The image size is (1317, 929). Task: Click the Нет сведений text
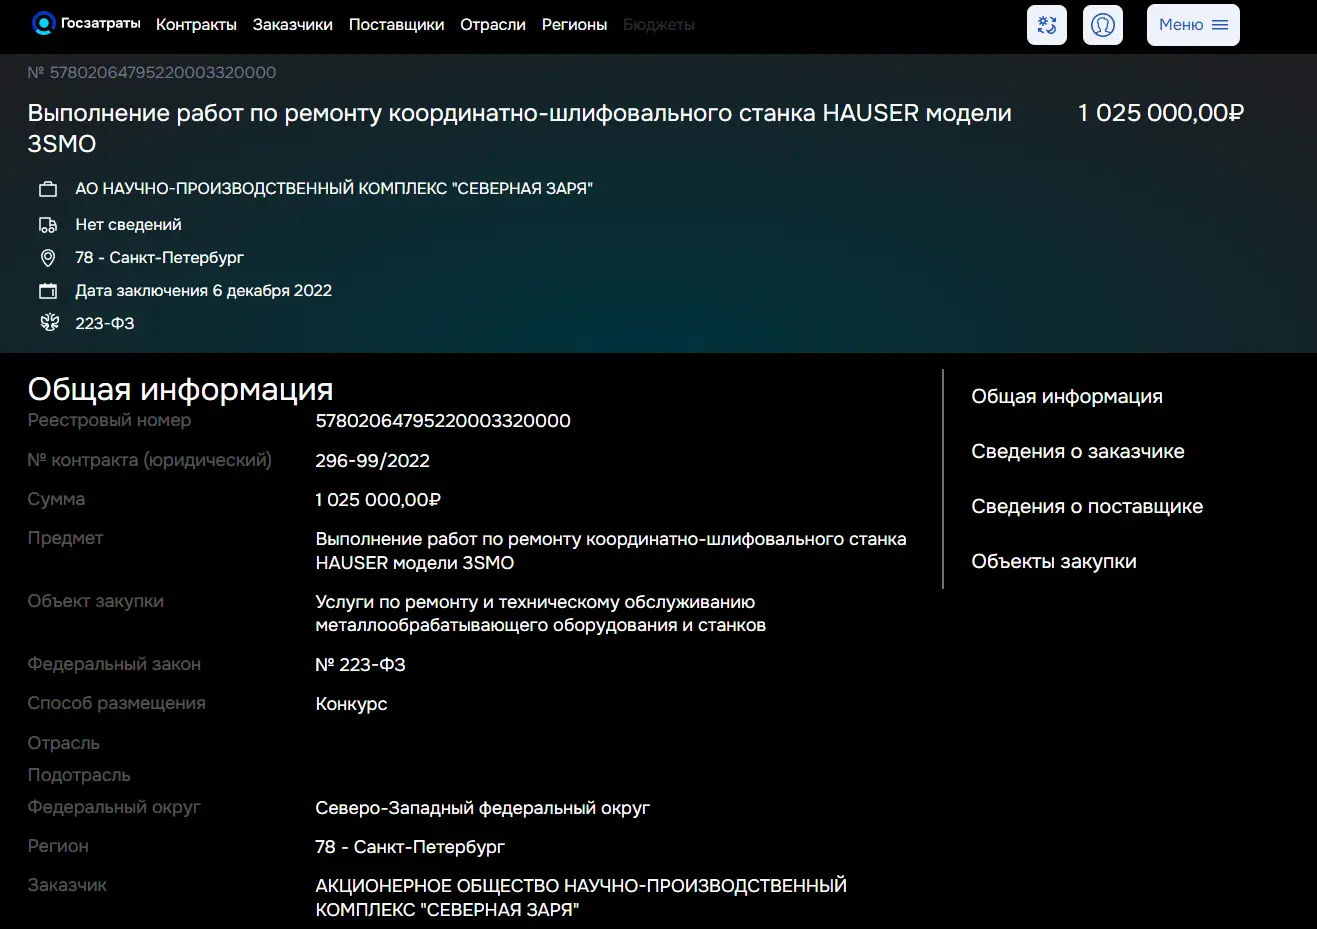(128, 225)
